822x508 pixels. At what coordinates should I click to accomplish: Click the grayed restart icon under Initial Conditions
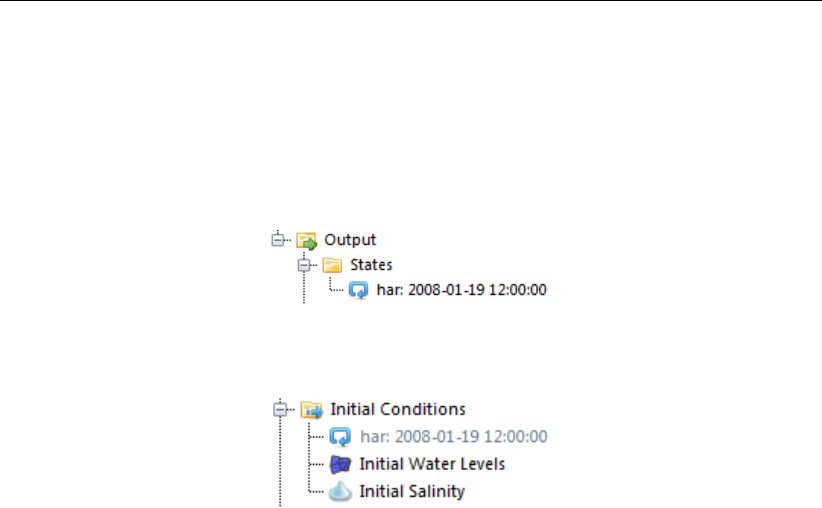pos(340,436)
